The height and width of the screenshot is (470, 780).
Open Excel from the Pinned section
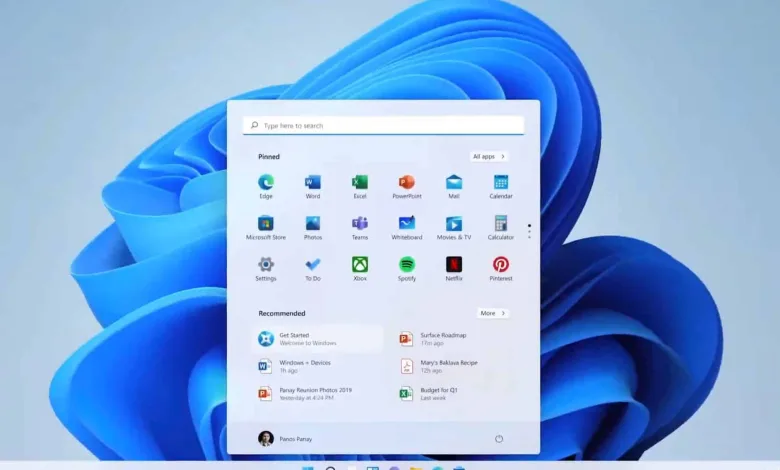pos(360,183)
